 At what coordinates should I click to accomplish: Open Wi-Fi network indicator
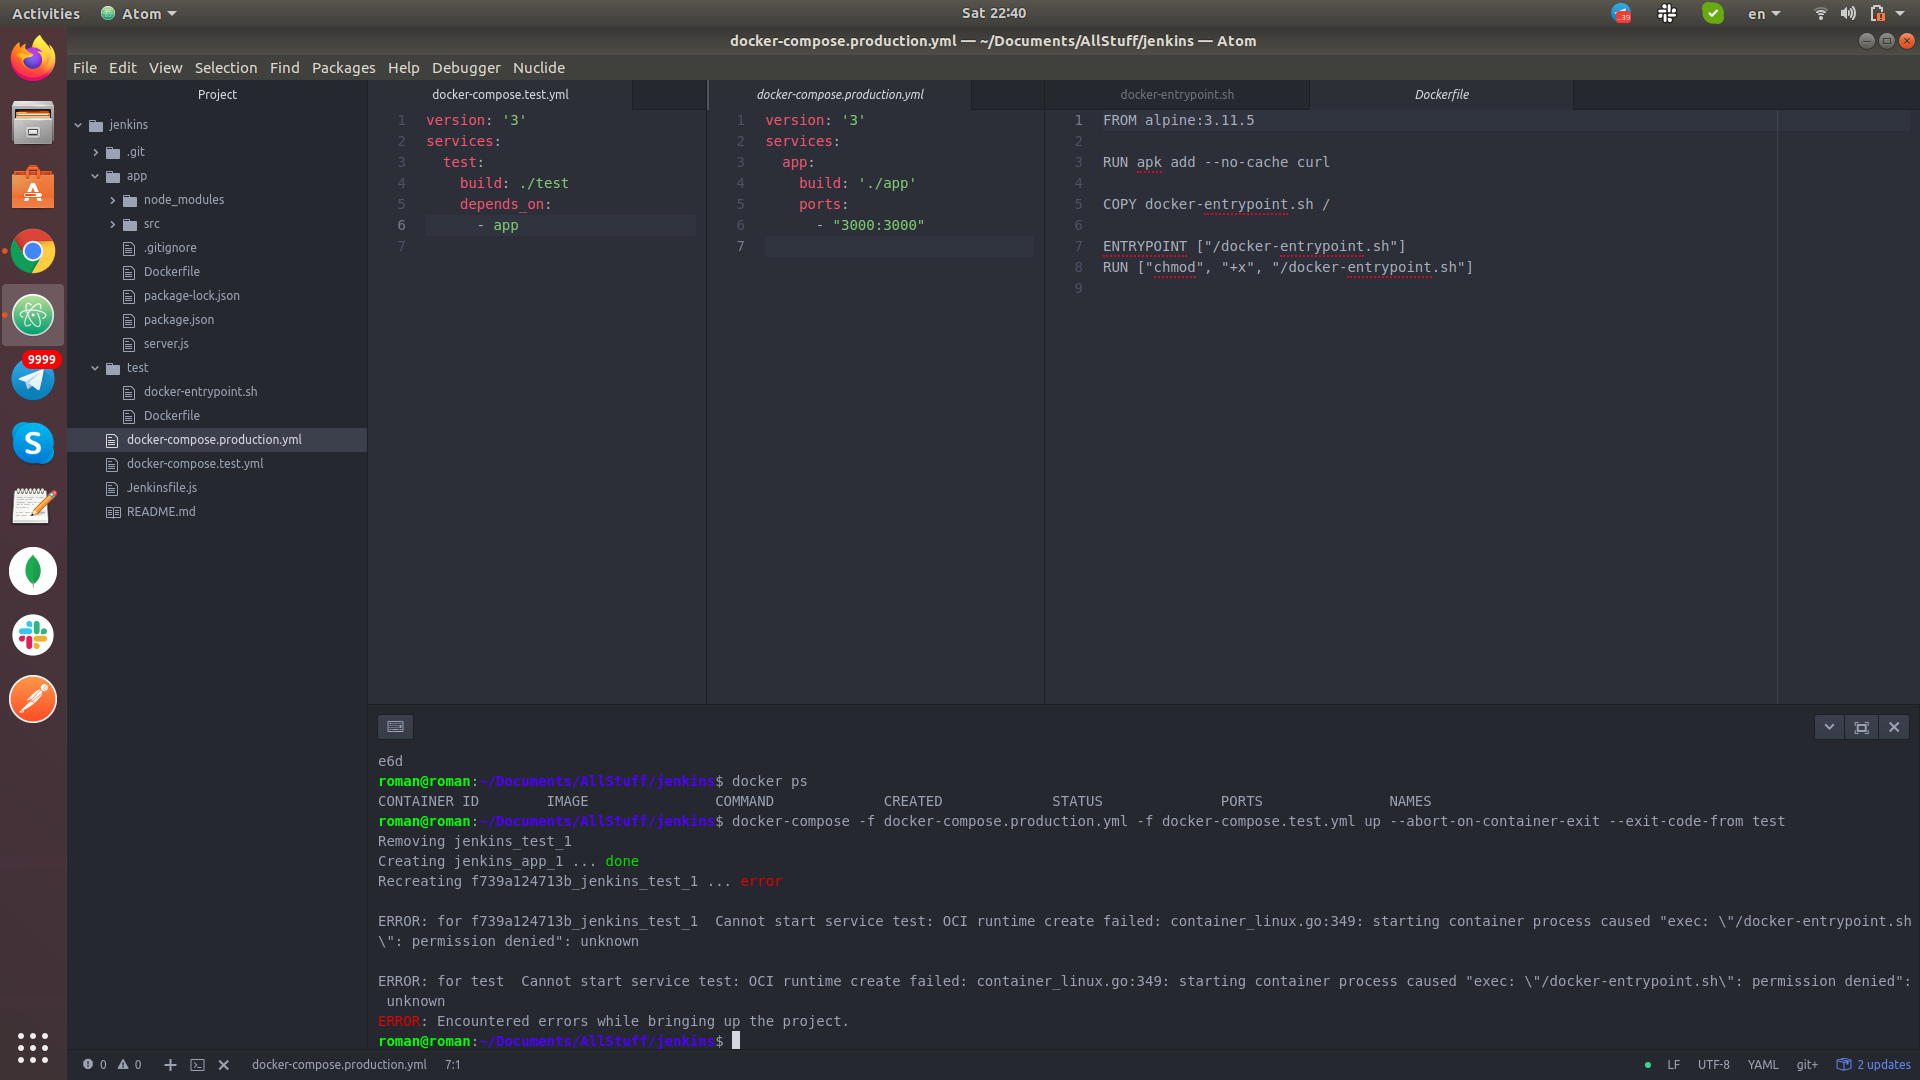1821,14
